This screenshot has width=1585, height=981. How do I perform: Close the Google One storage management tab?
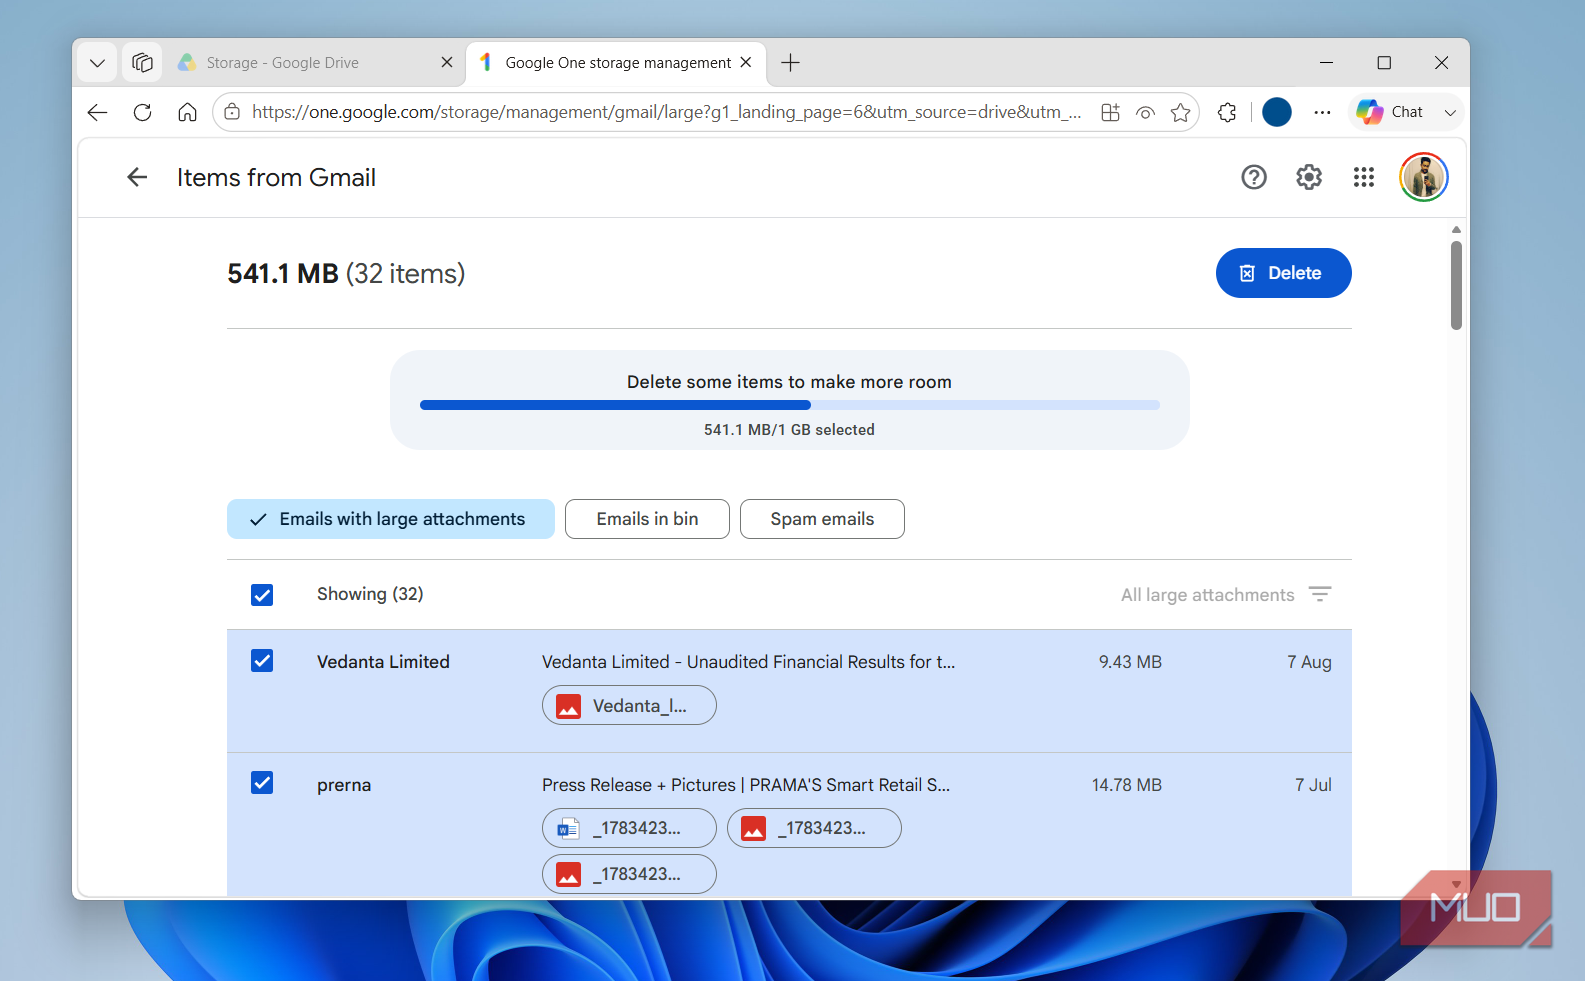pyautogui.click(x=746, y=62)
